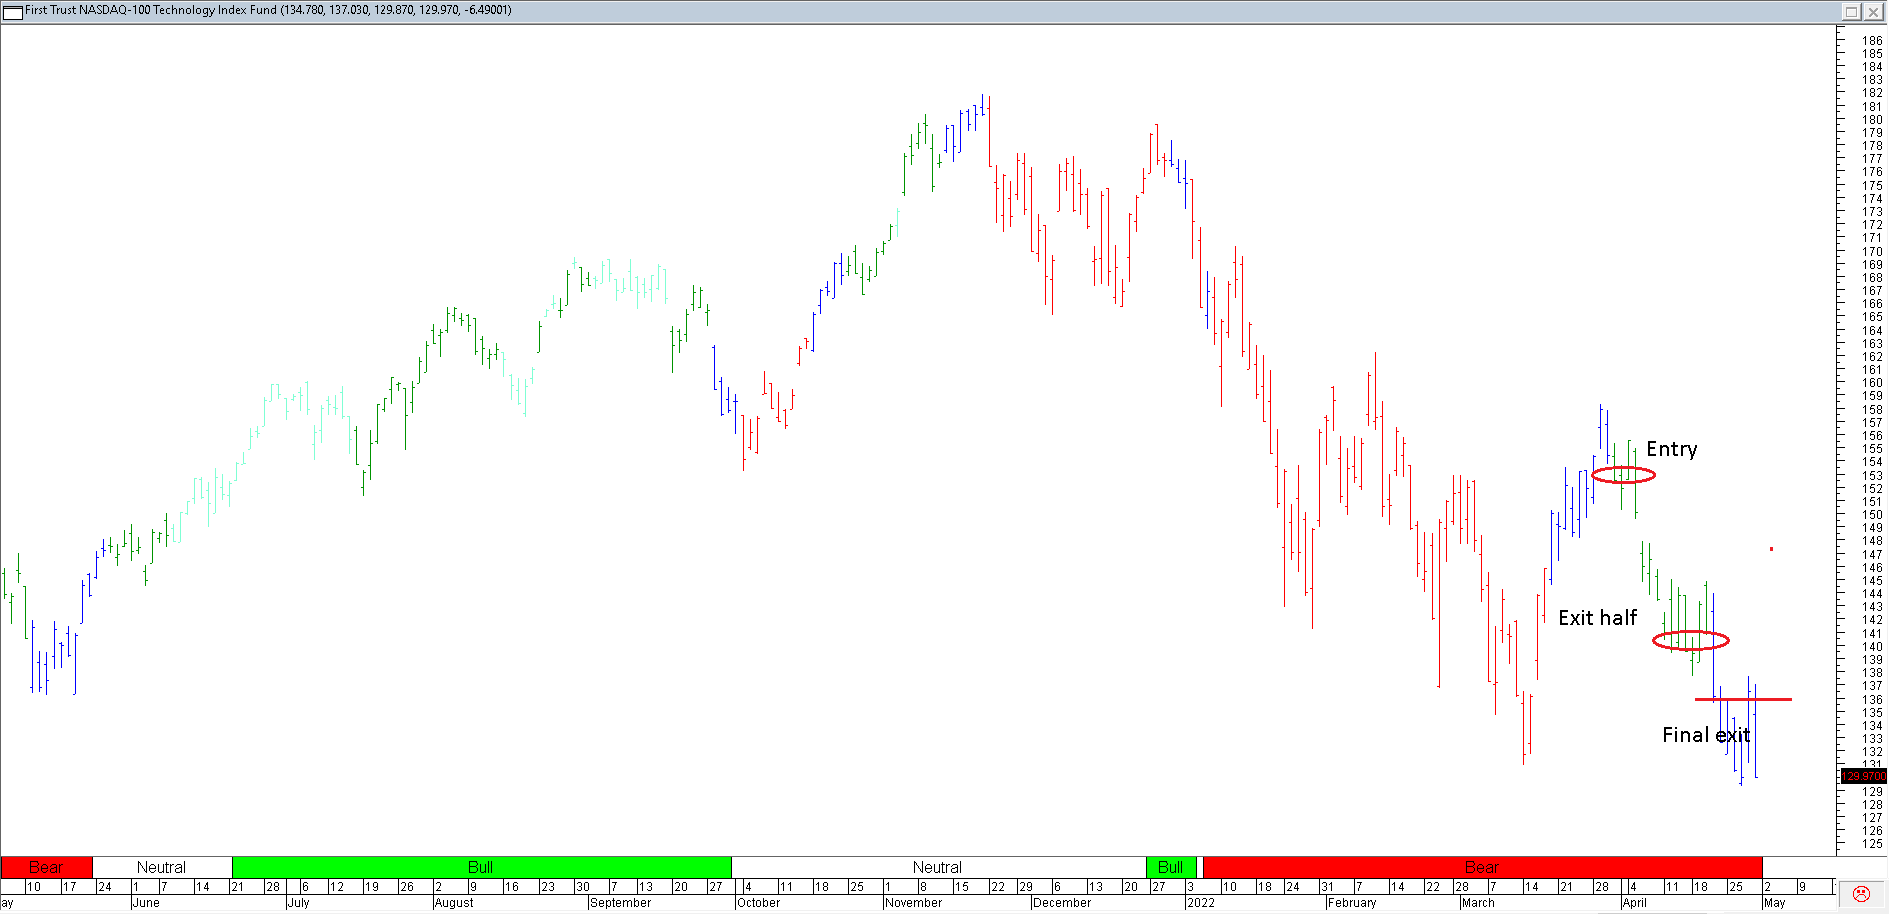1889x914 pixels.
Task: Click the November label on the date axis
Action: [913, 903]
